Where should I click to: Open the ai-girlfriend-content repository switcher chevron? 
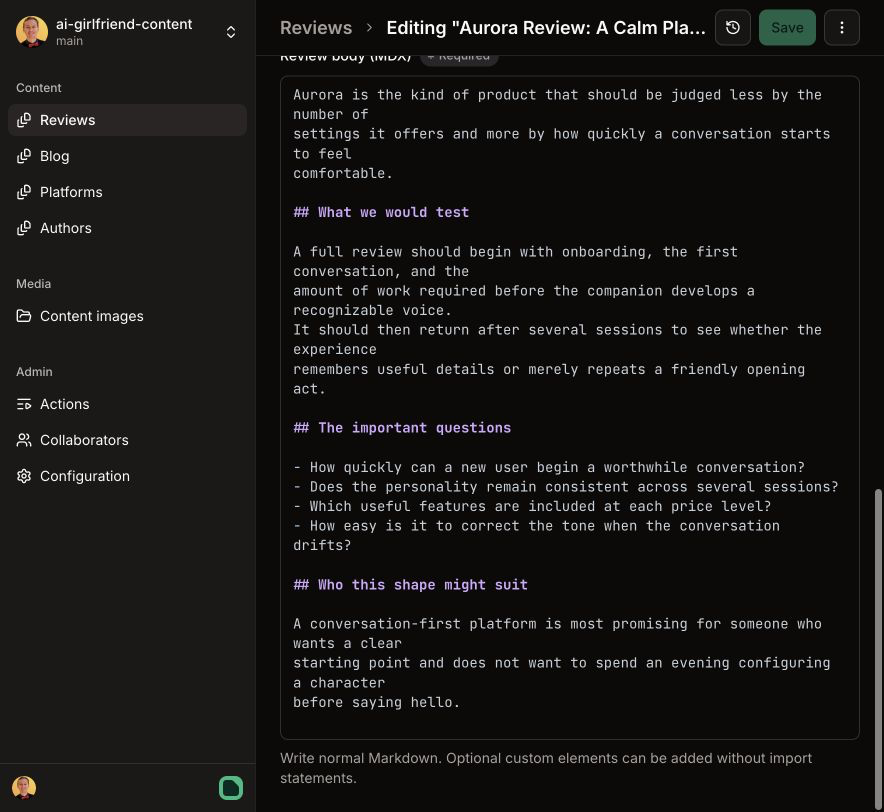coord(231,32)
